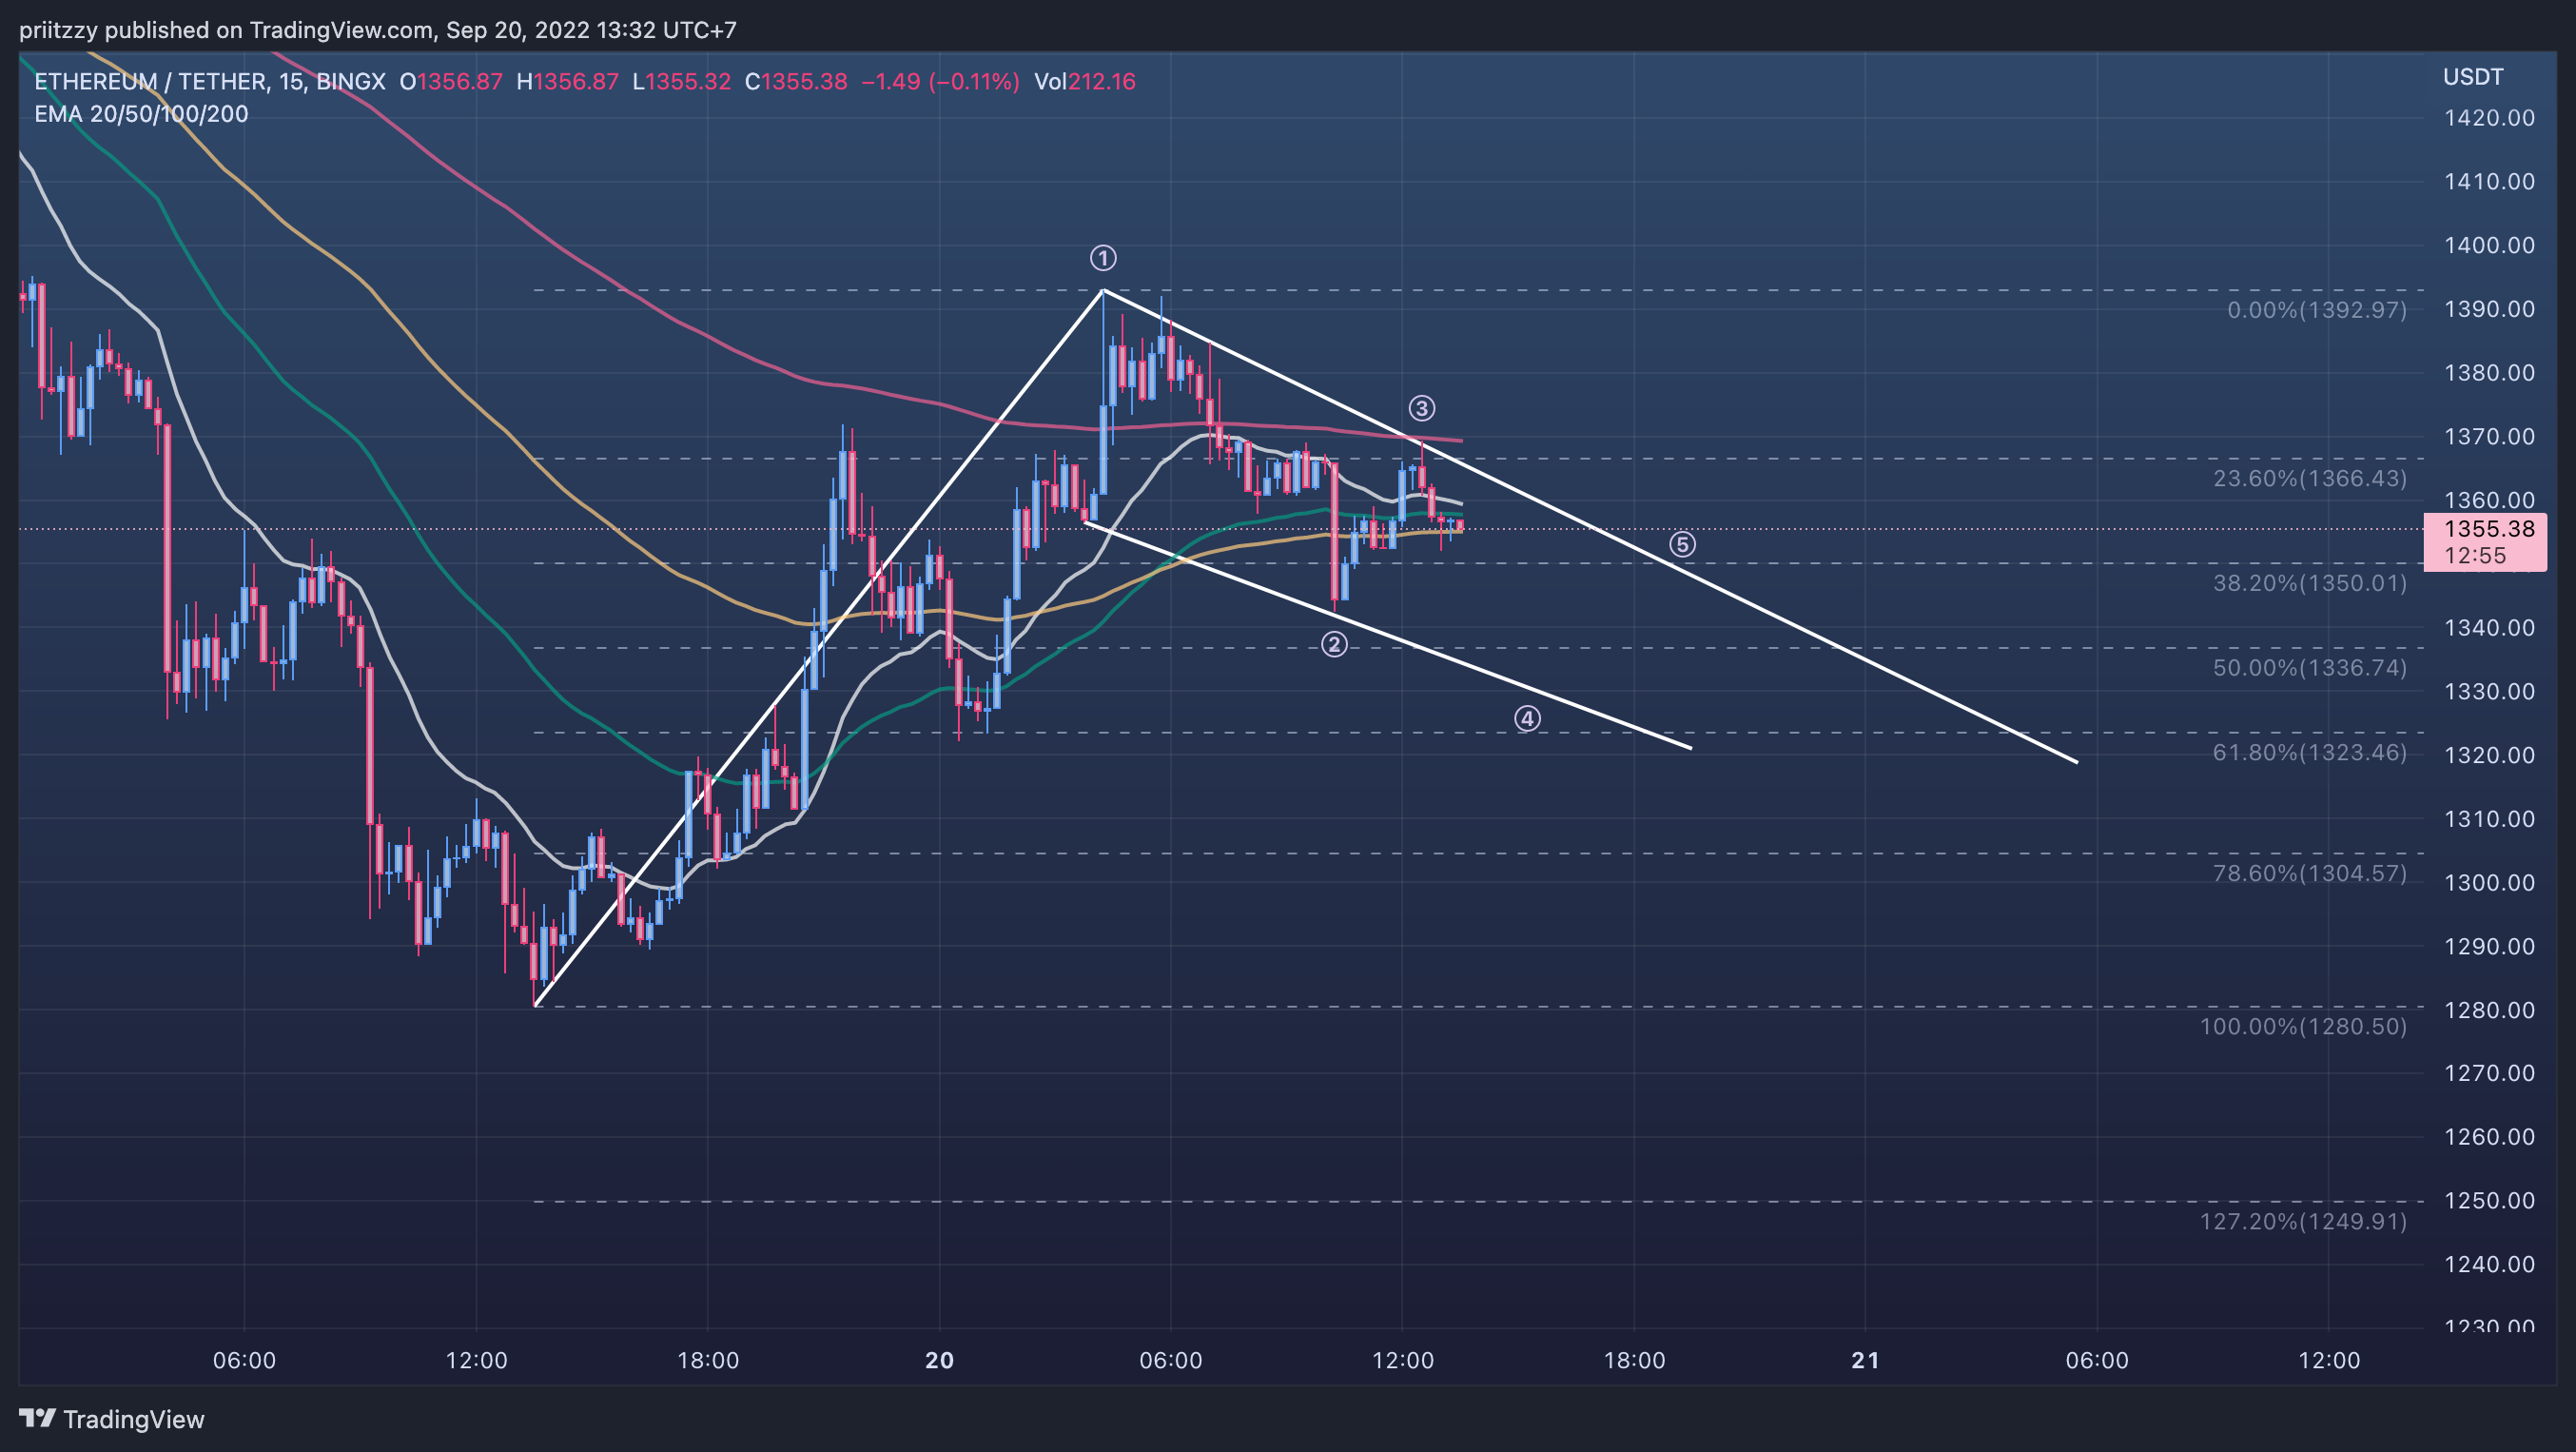Screen dimensions: 2576x1452
Task: Click the date label '20' on time axis
Action: [939, 1360]
